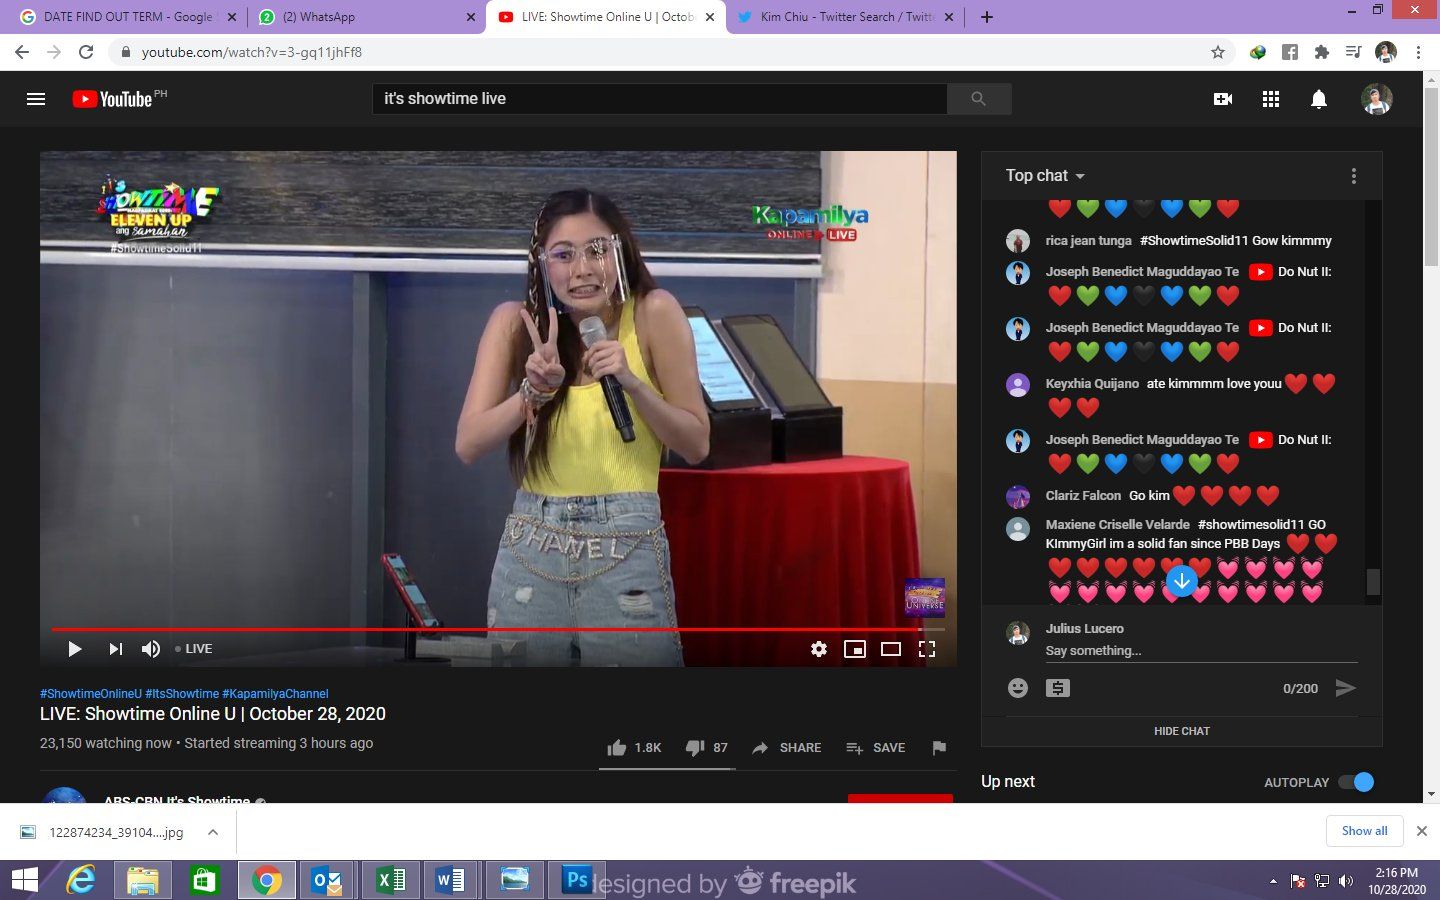Skip to next video
Image resolution: width=1440 pixels, height=900 pixels.
[x=115, y=649]
